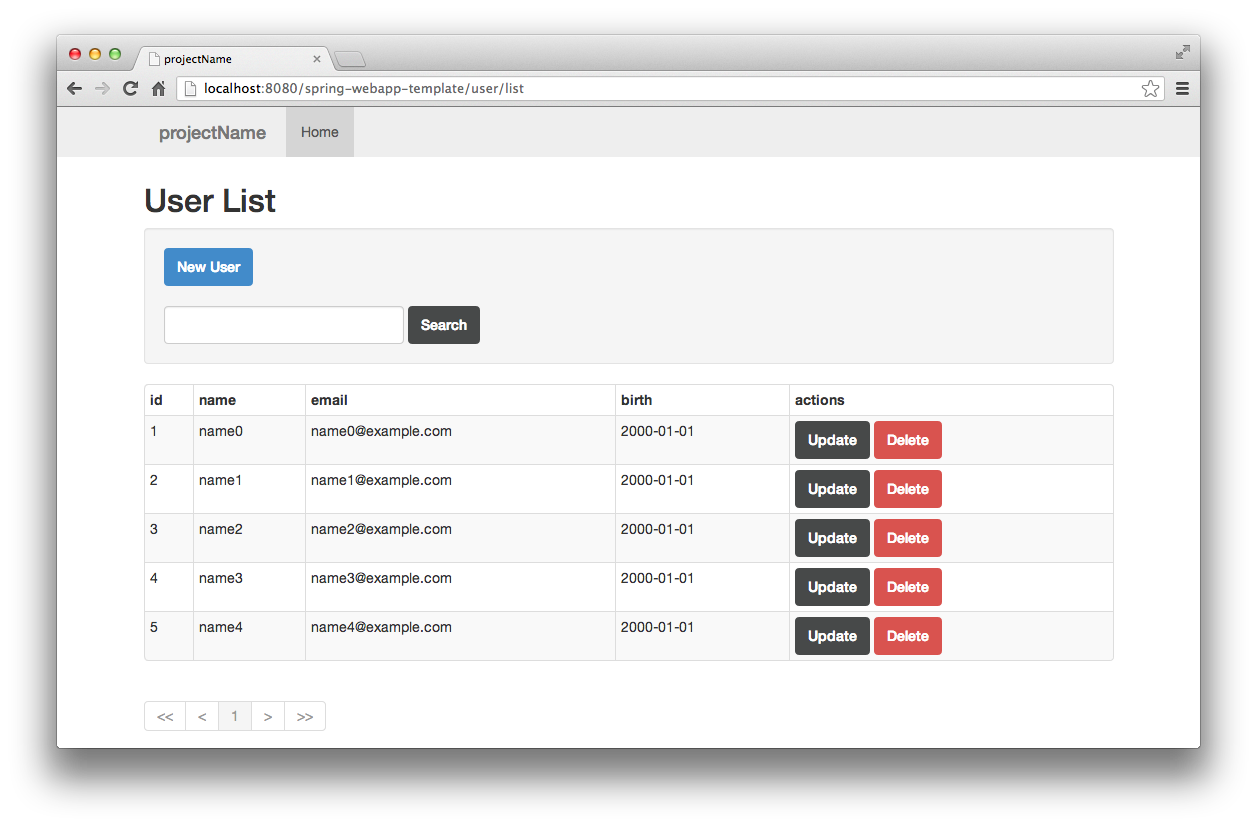Viewport: 1257px width, 827px height.
Task: Create a user with New User button
Action: pos(208,267)
